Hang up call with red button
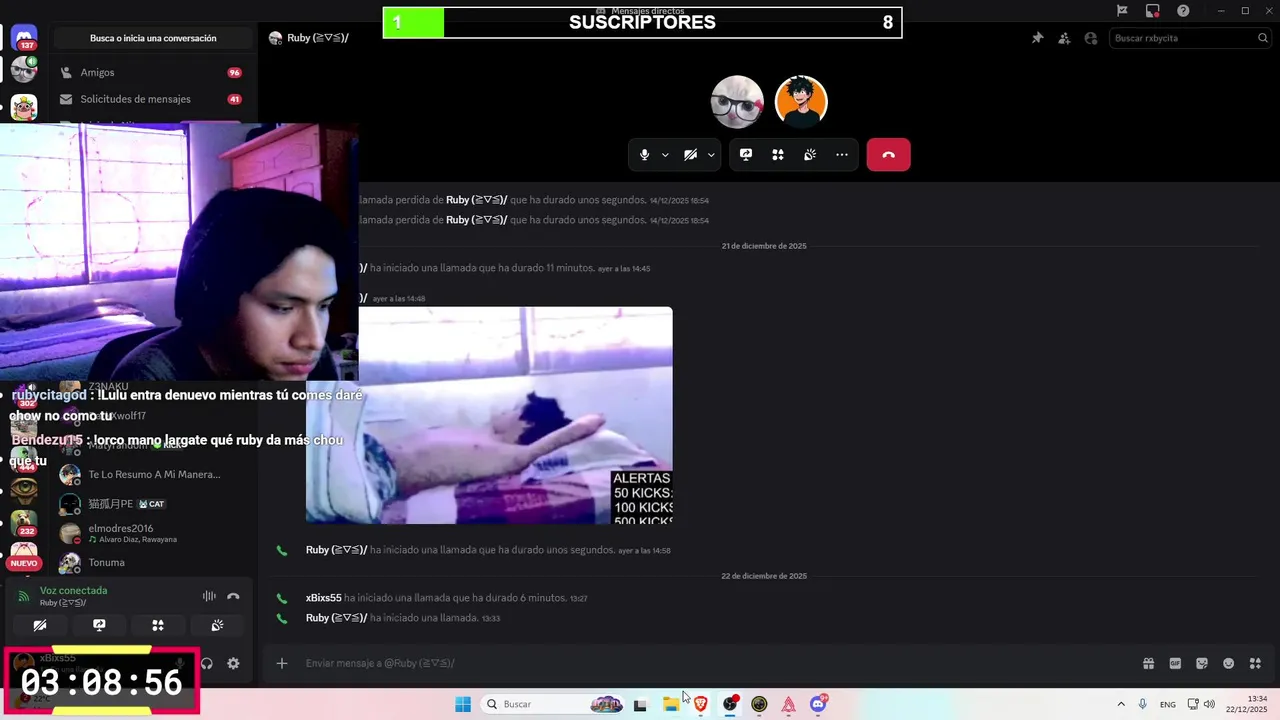The width and height of the screenshot is (1280, 720). click(888, 155)
